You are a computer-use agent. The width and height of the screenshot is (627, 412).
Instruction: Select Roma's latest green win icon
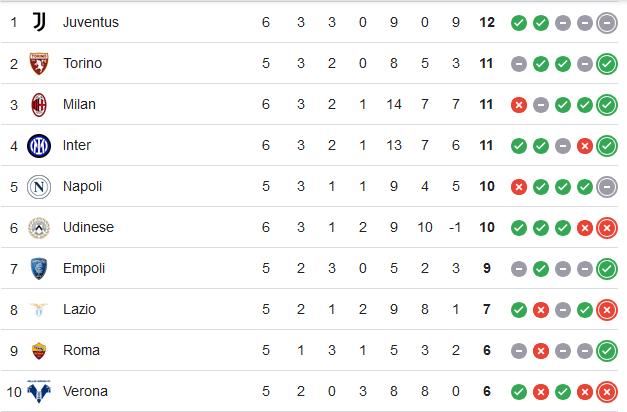click(x=607, y=351)
